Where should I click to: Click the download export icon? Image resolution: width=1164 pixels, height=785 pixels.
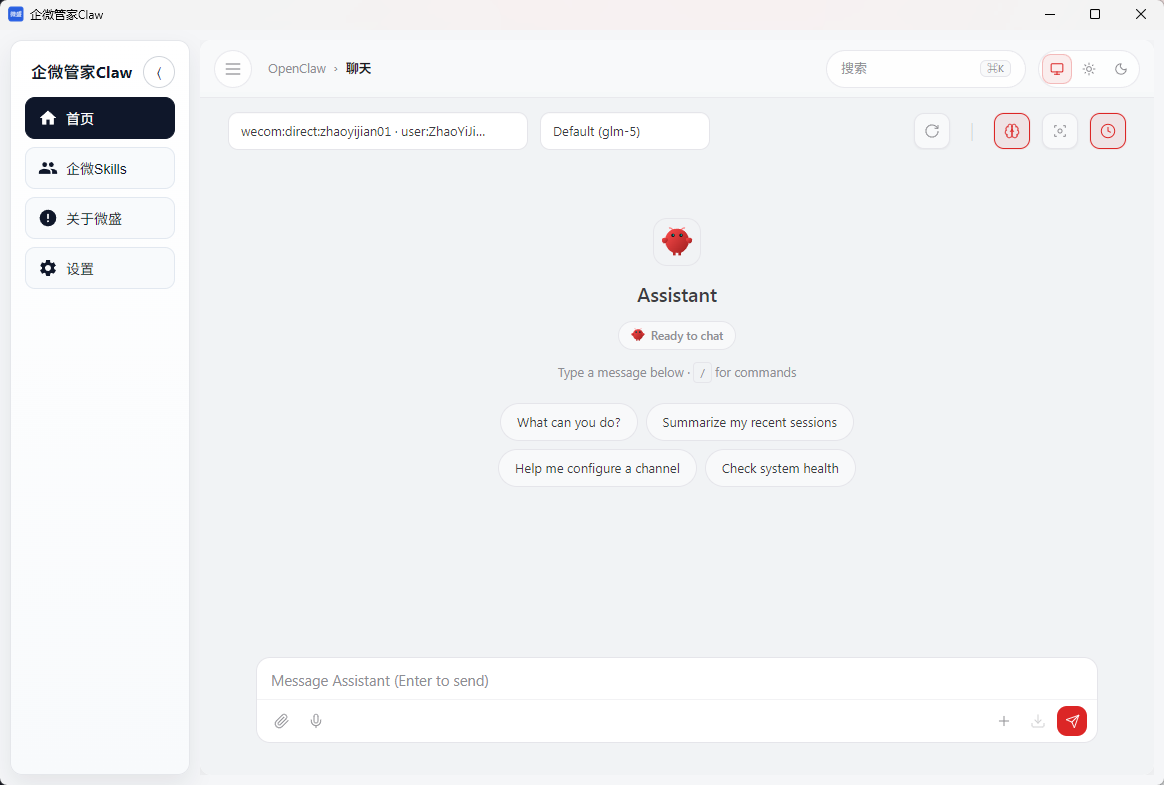point(1038,721)
